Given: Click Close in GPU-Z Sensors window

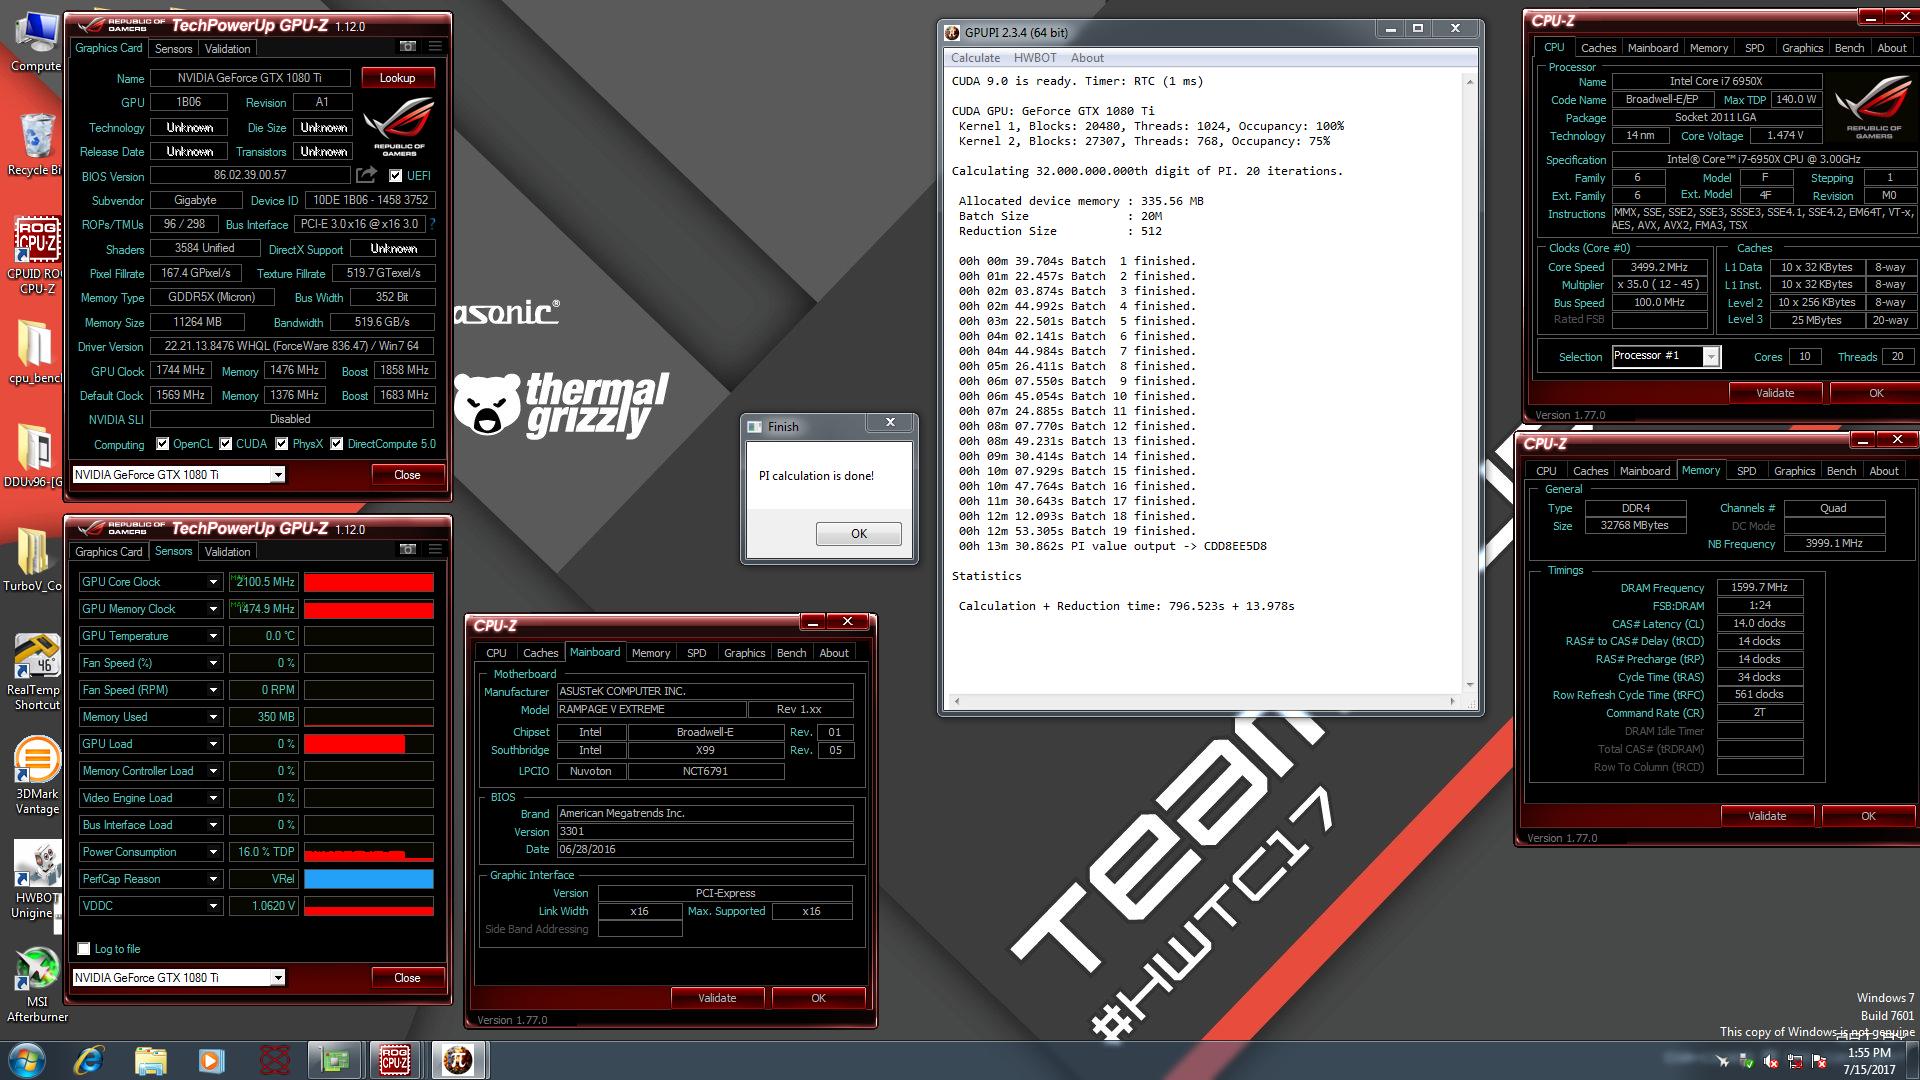Looking at the screenshot, I should pos(407,978).
